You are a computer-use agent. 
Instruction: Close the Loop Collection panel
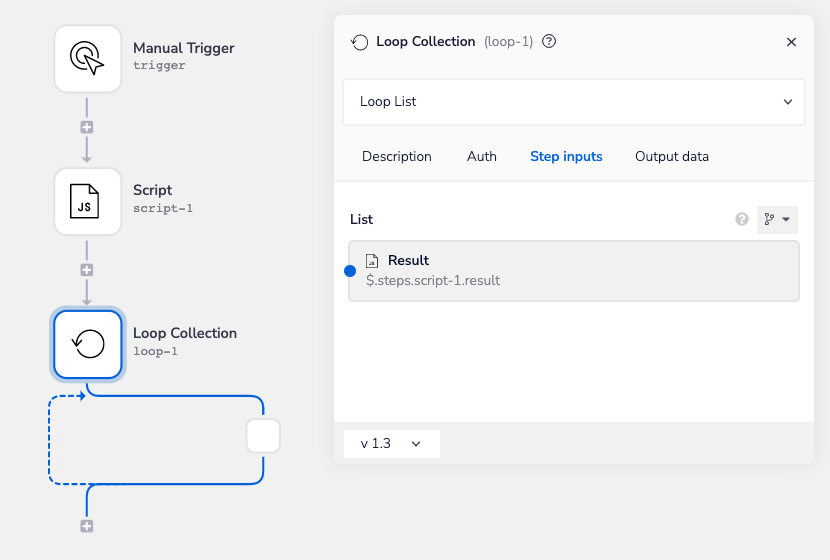pos(791,42)
